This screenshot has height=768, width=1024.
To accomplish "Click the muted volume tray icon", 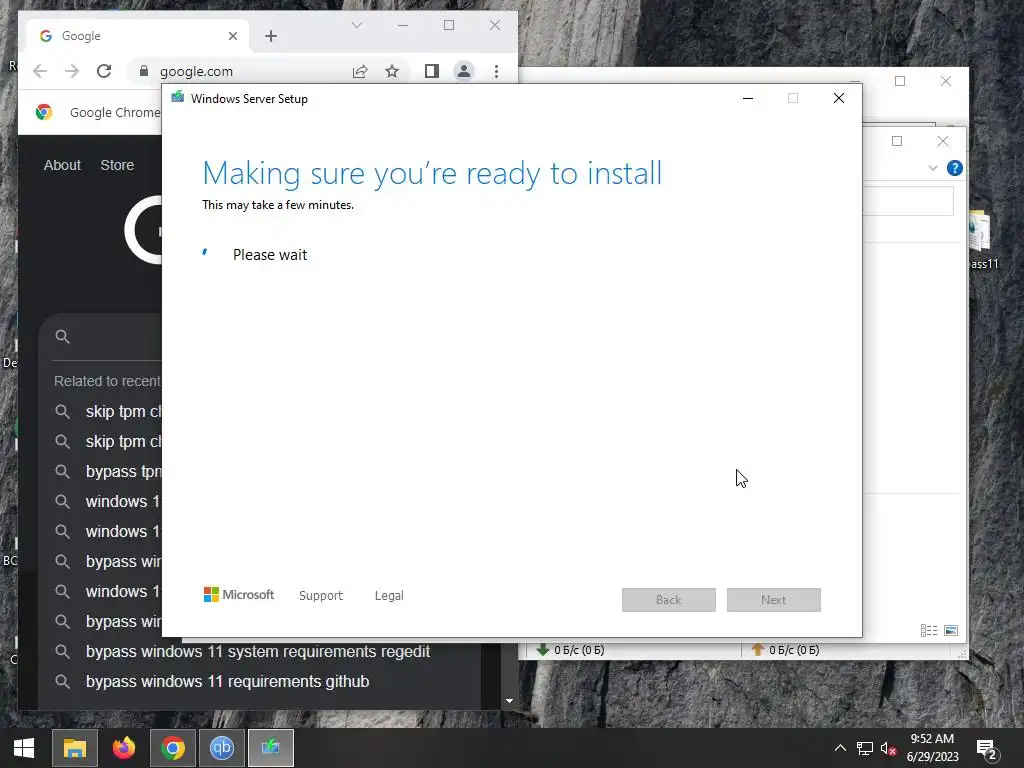I will point(888,748).
